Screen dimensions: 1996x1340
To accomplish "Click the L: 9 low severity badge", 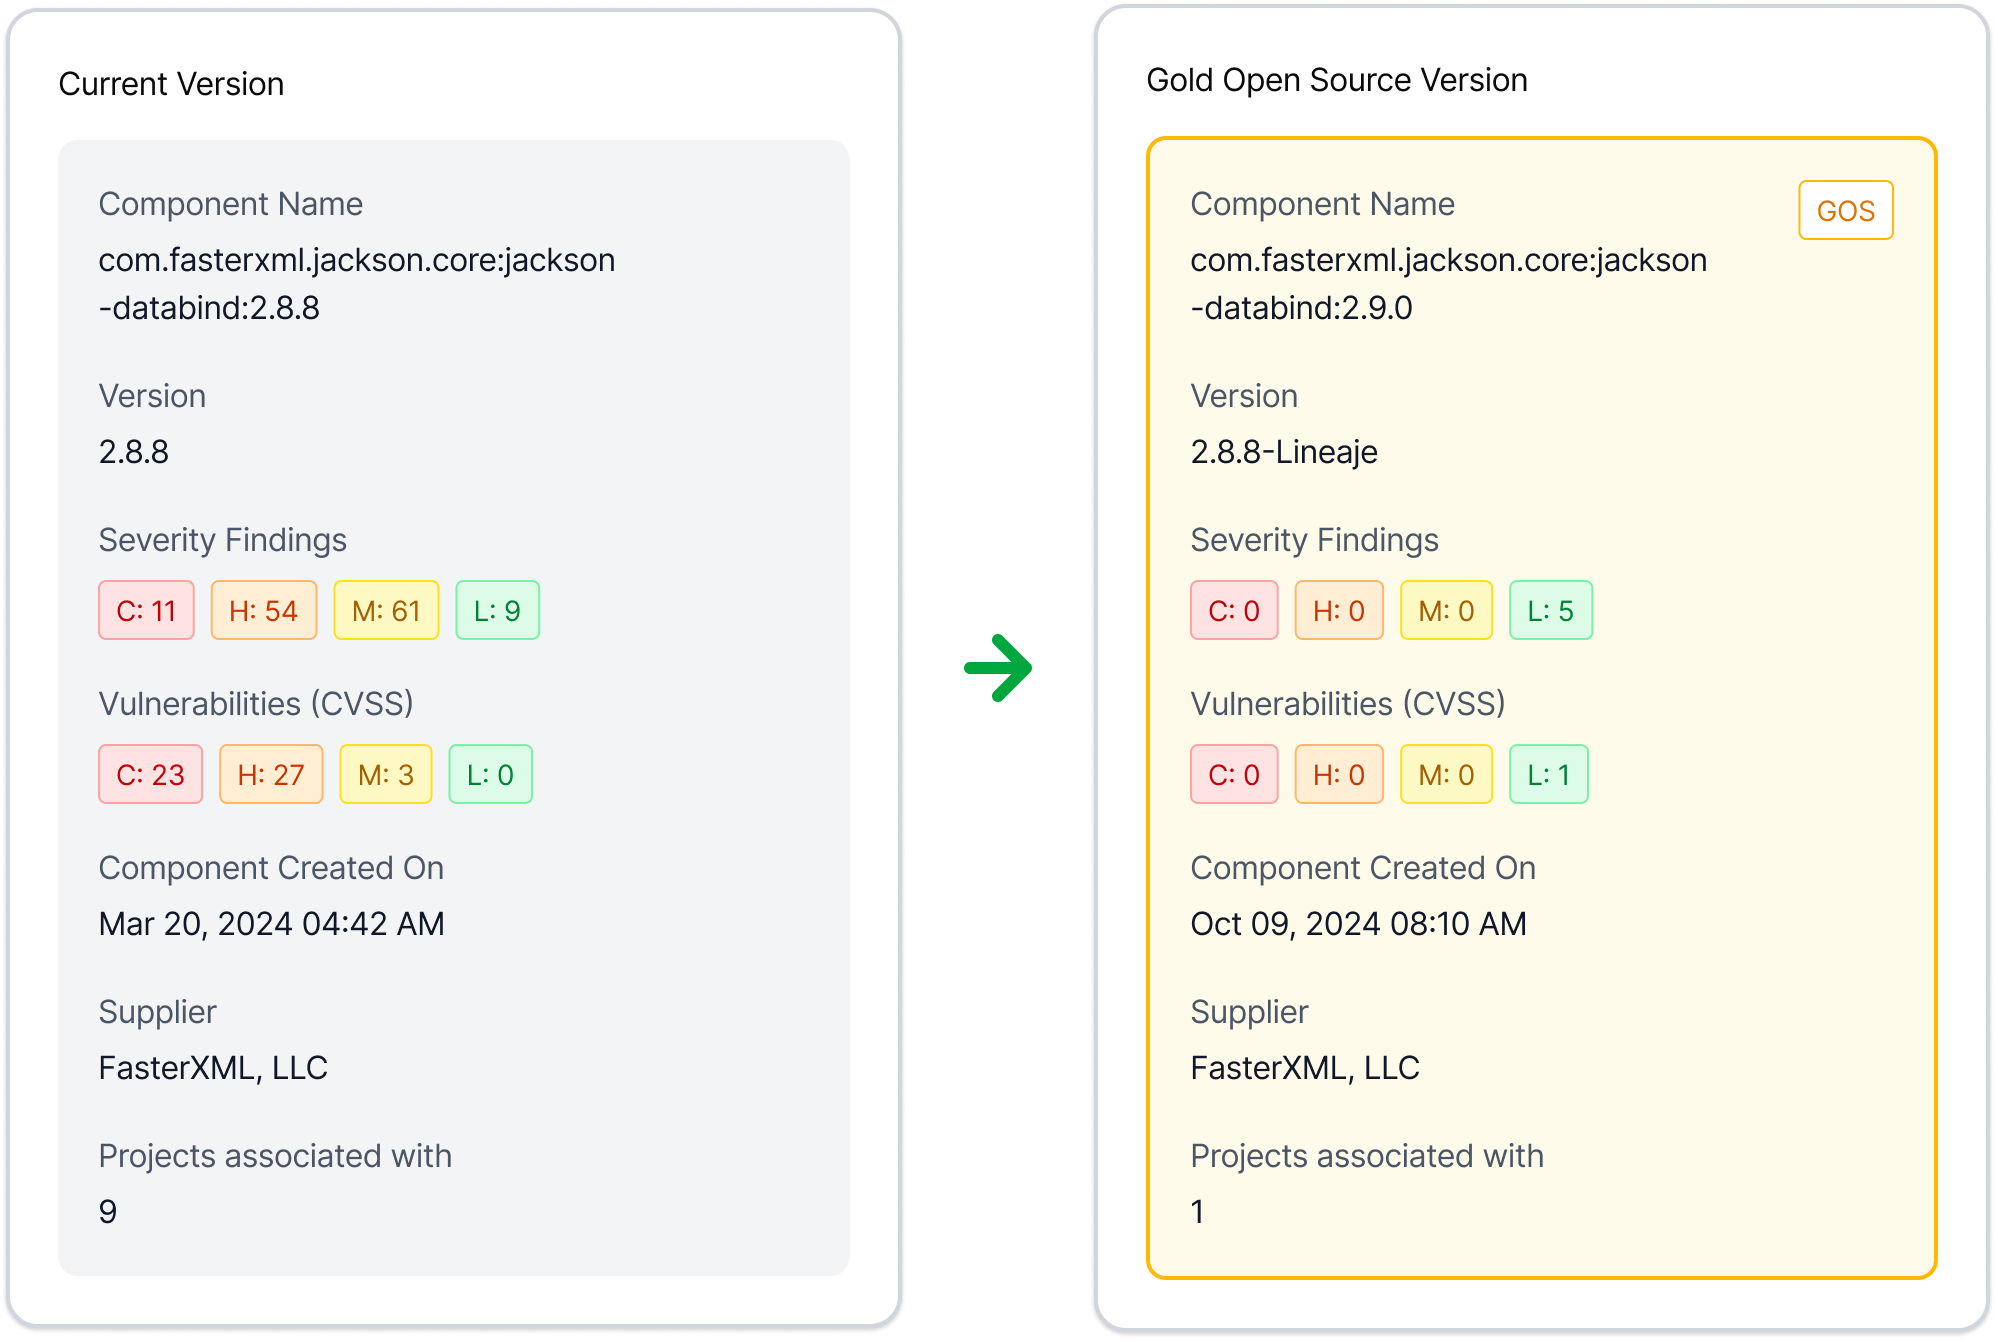I will [497, 610].
